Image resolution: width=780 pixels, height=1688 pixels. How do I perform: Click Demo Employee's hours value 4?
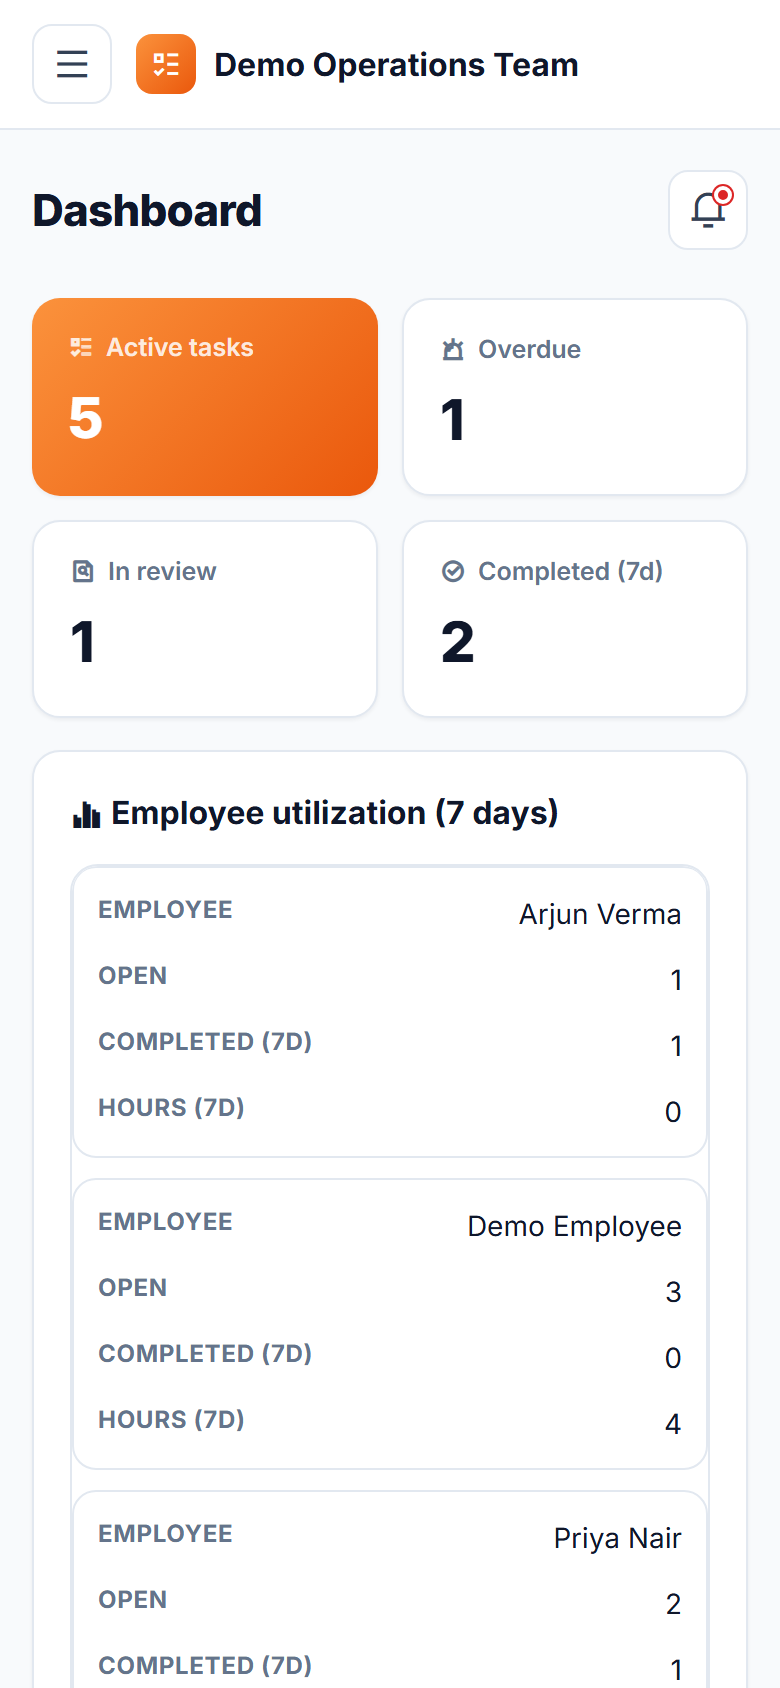[674, 1424]
